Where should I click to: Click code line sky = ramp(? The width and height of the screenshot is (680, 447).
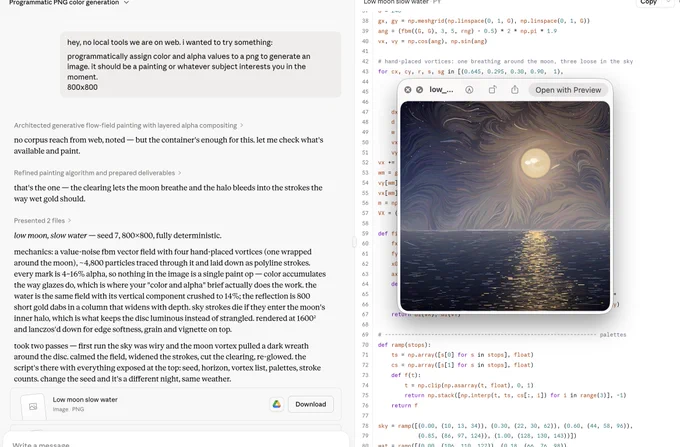click(505, 426)
